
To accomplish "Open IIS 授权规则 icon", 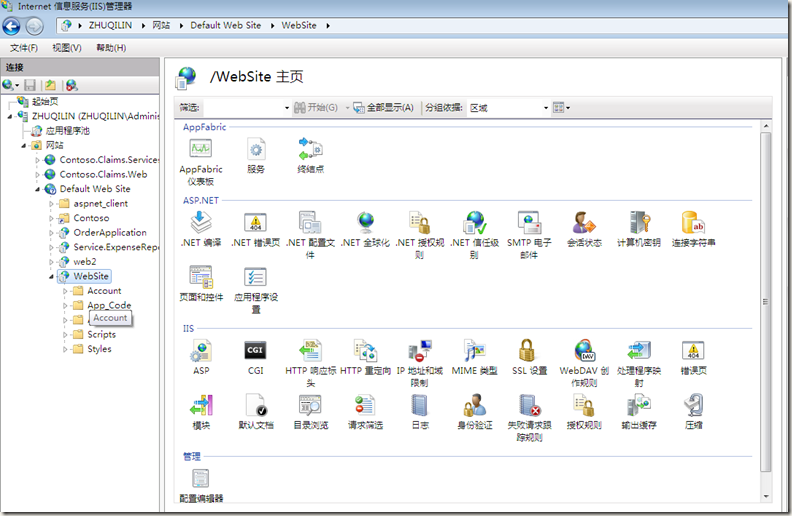I will [x=584, y=412].
